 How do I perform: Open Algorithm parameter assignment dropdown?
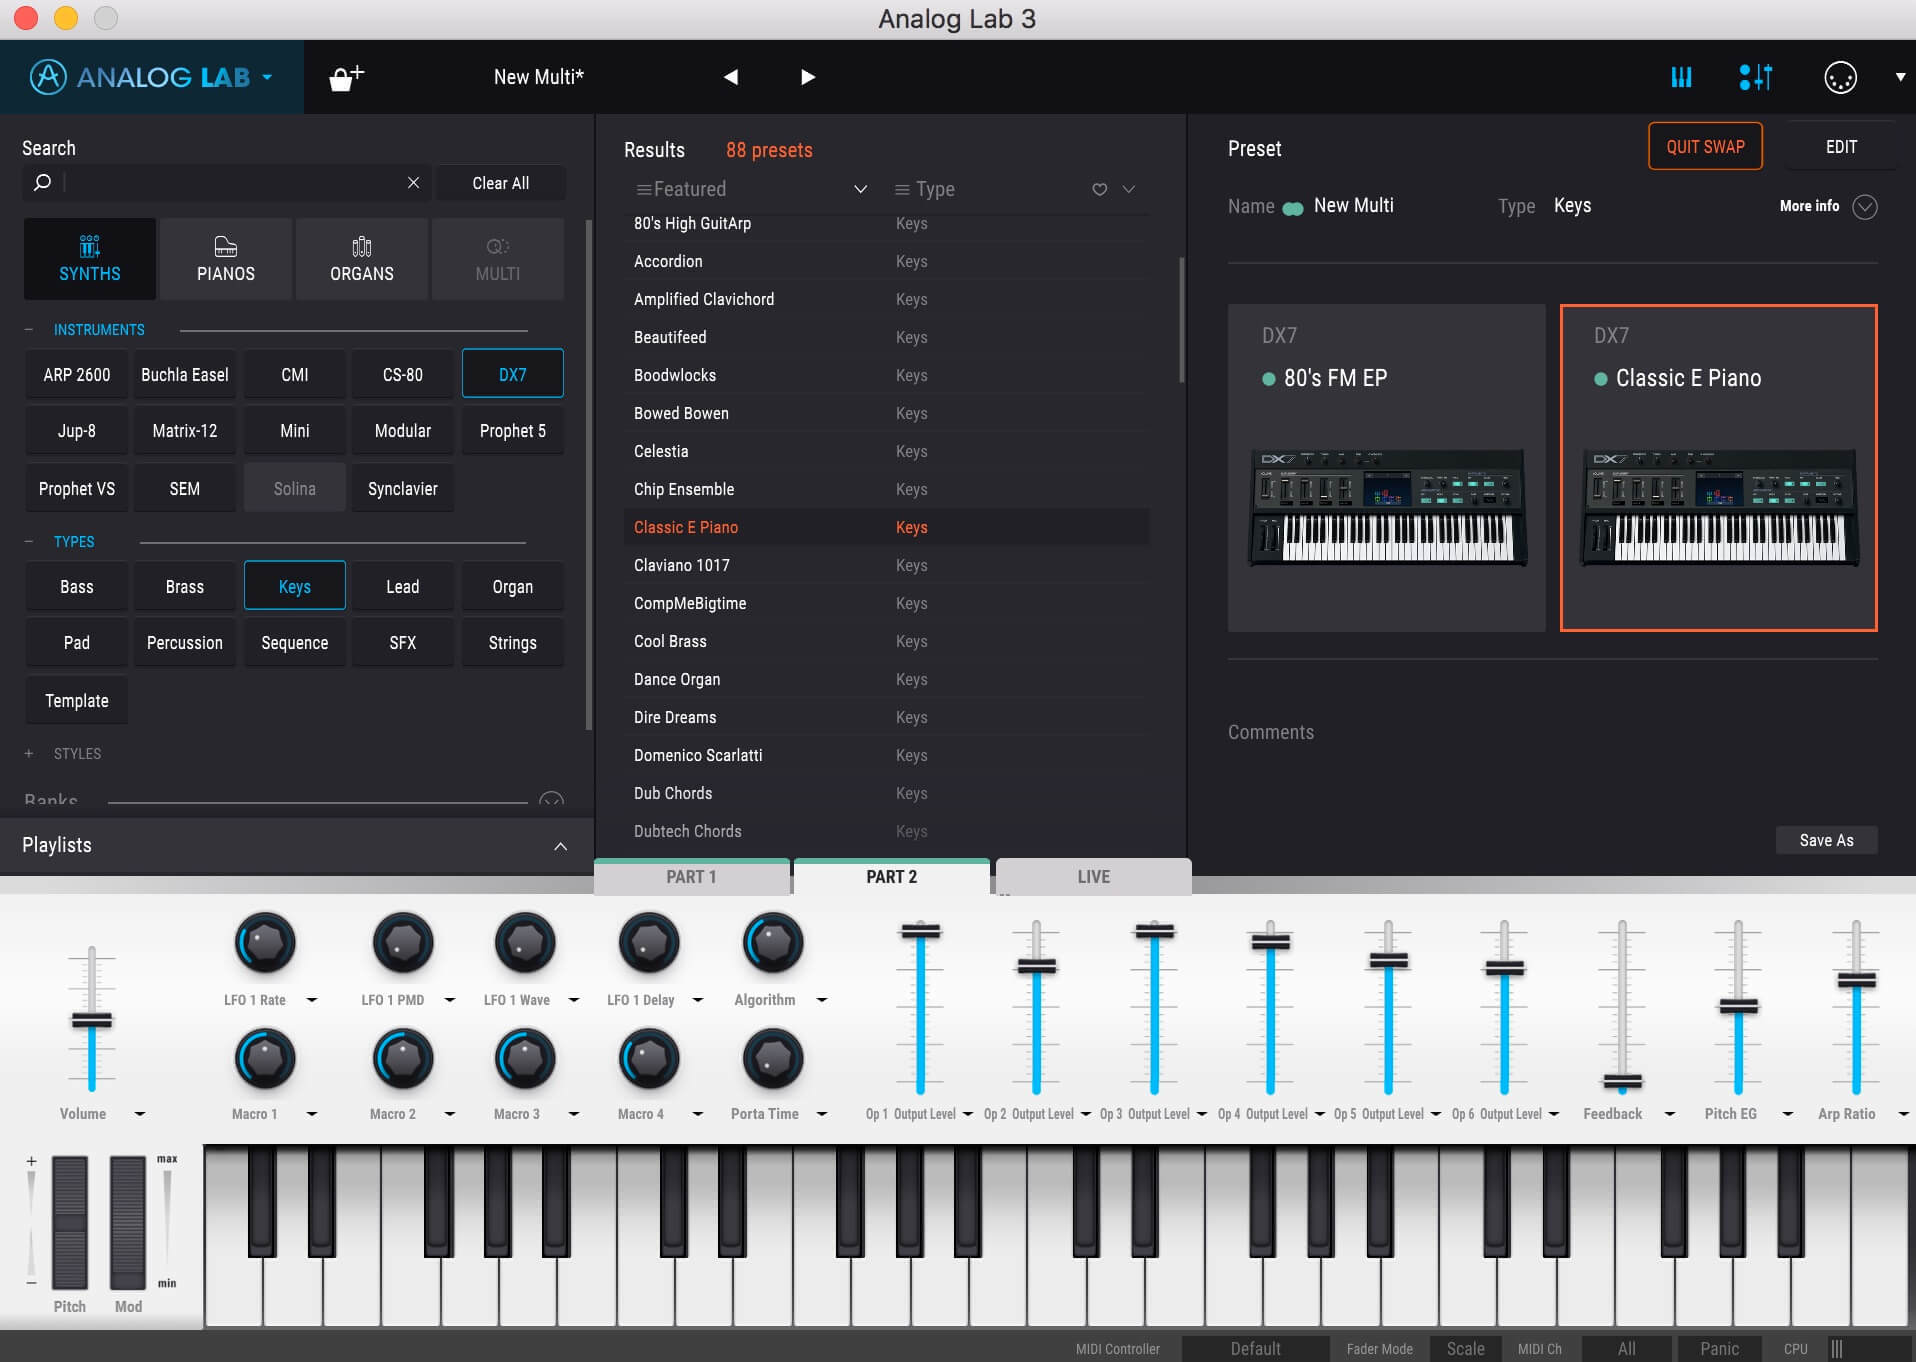pos(822,1000)
